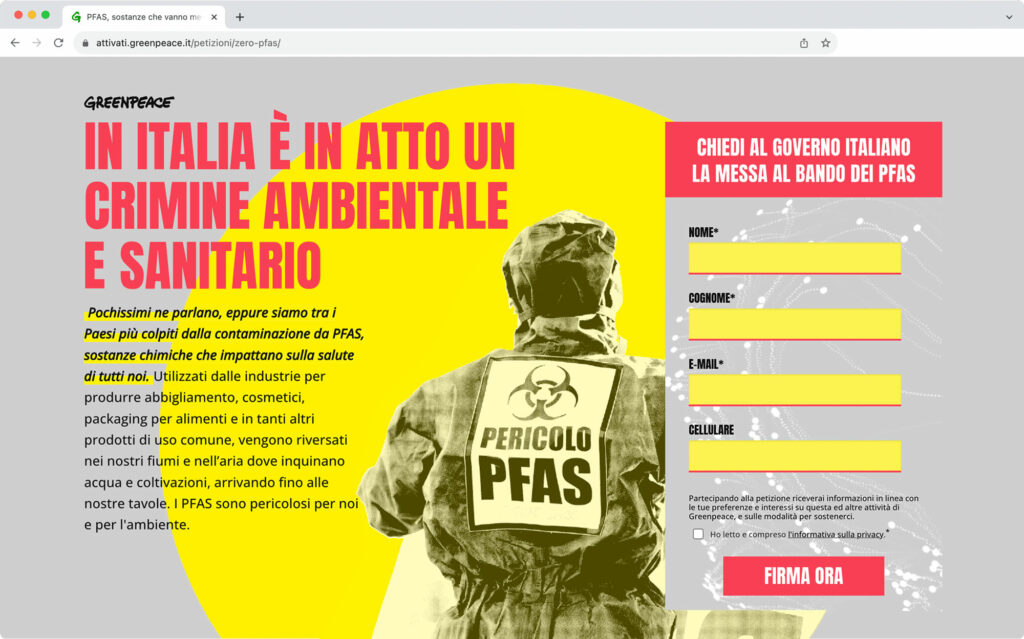Select the PFAS, sostanze che vanno tab
Image resolution: width=1024 pixels, height=639 pixels.
144,17
